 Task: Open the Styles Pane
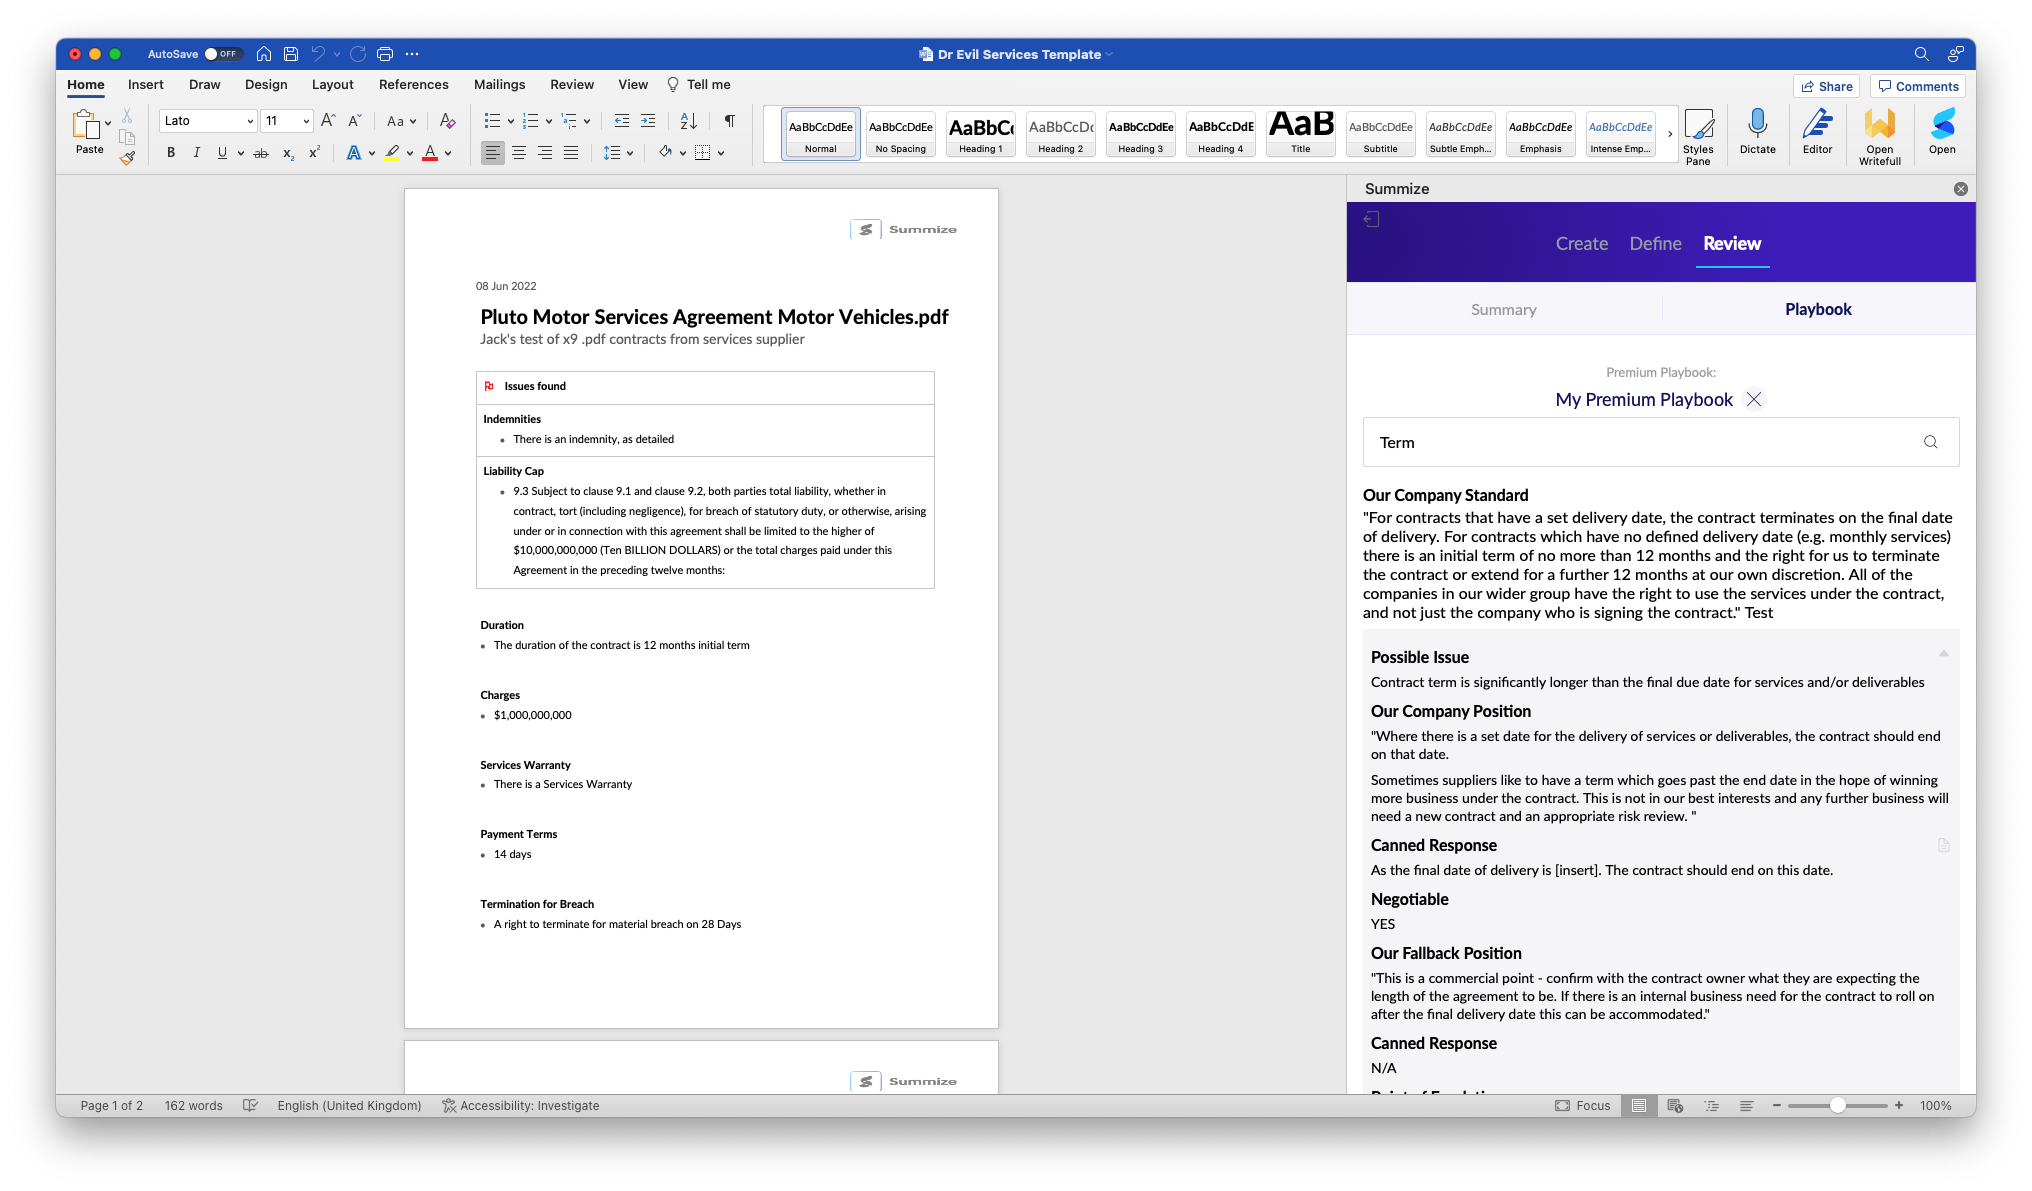[x=1698, y=135]
